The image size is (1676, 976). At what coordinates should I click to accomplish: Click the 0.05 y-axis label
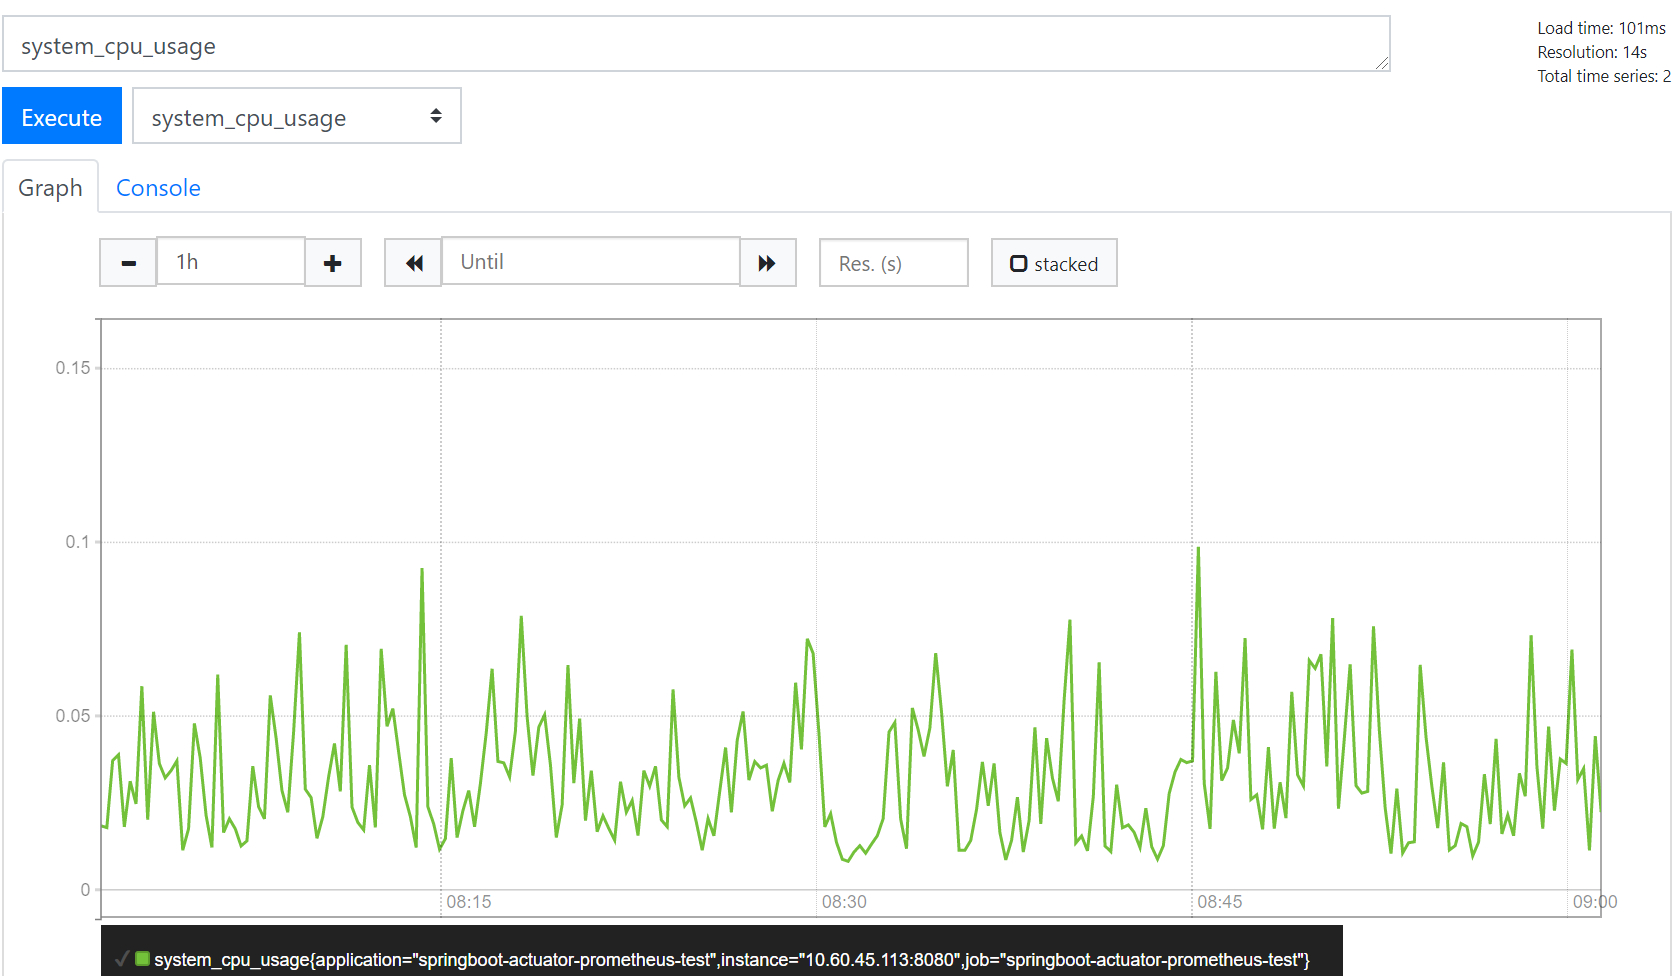[73, 716]
